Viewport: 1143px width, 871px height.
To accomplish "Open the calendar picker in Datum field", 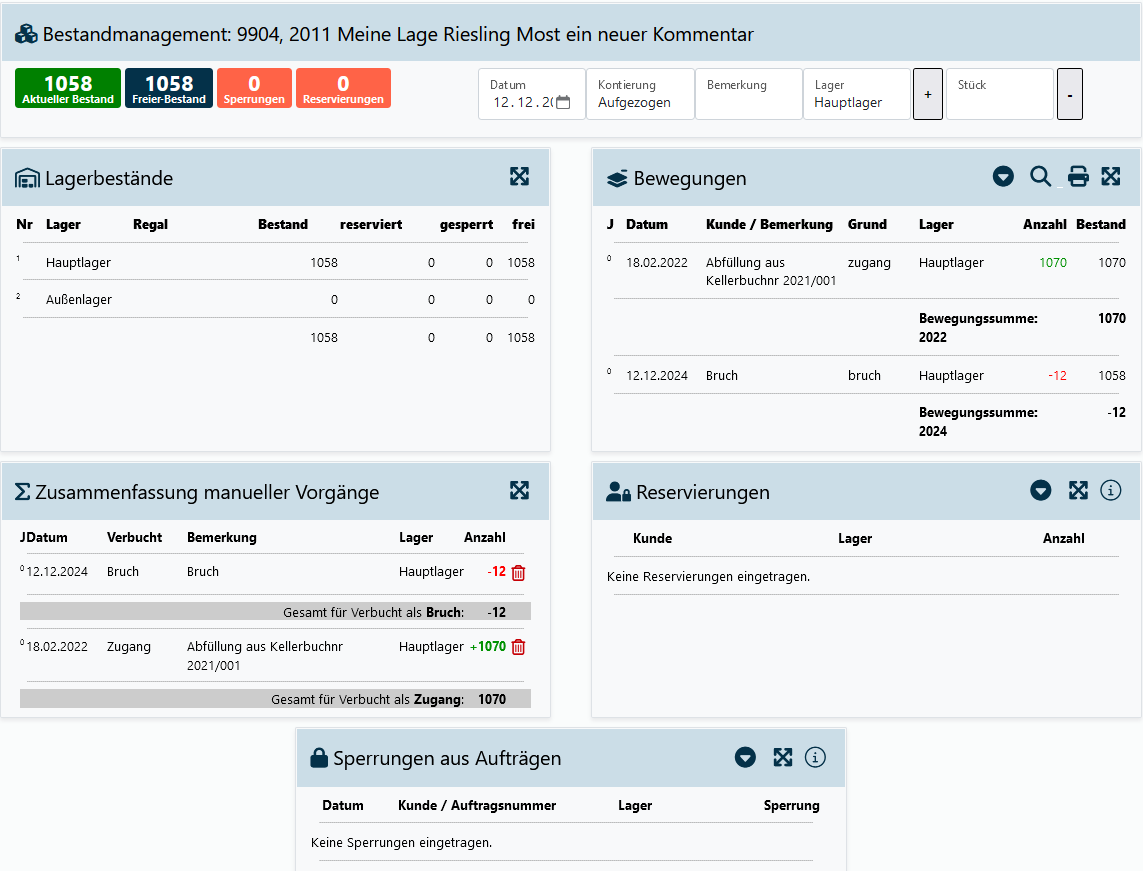I will point(563,102).
